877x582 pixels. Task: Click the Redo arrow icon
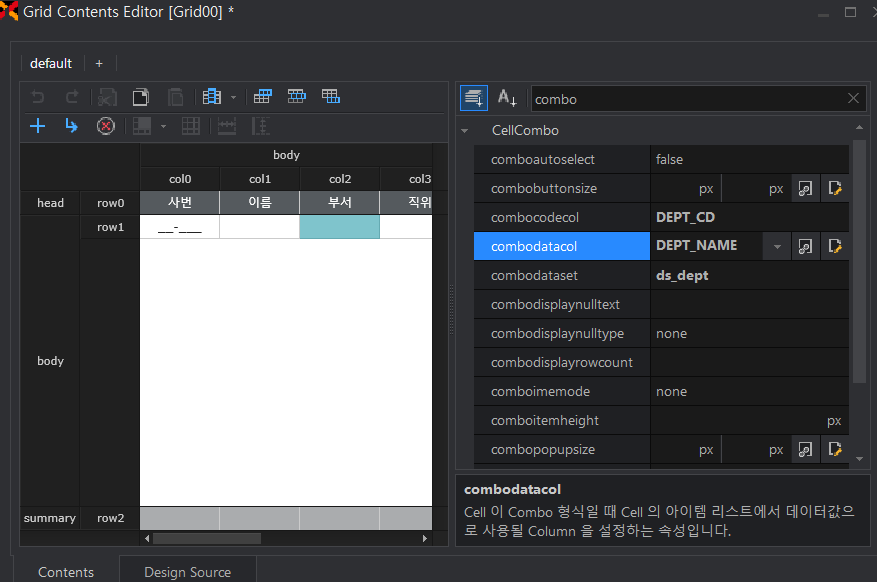point(72,97)
